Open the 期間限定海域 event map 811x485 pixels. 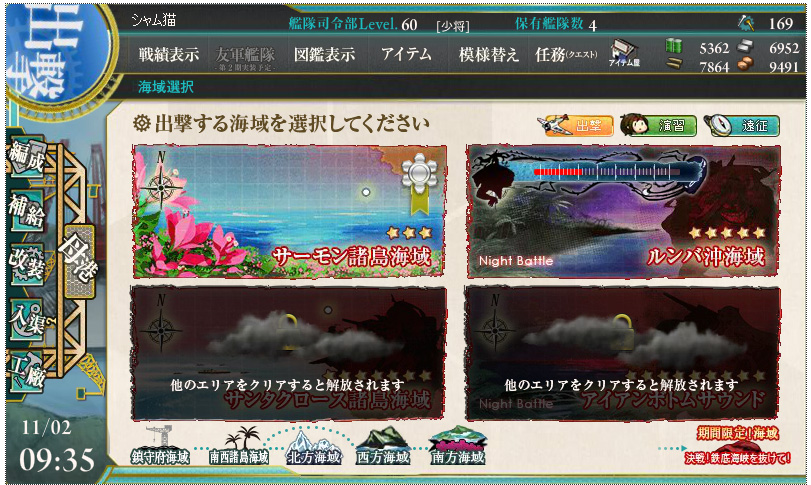click(x=738, y=445)
